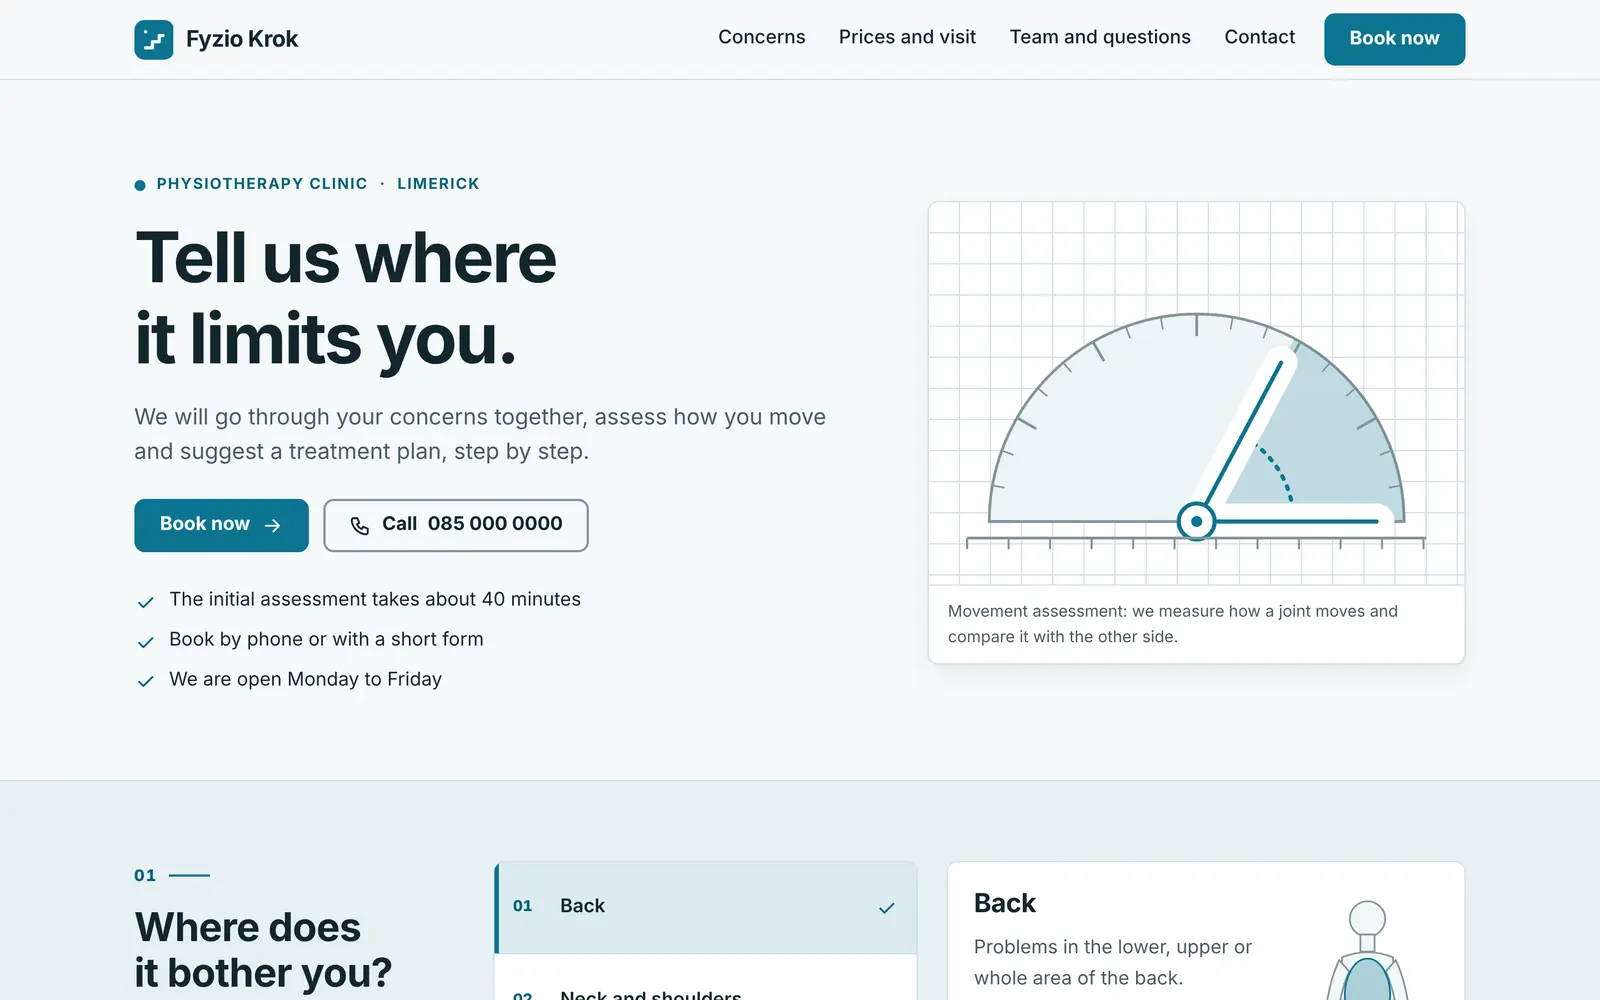Viewport: 1600px width, 1000px height.
Task: Click the arrow icon in hero Book now
Action: point(272,525)
